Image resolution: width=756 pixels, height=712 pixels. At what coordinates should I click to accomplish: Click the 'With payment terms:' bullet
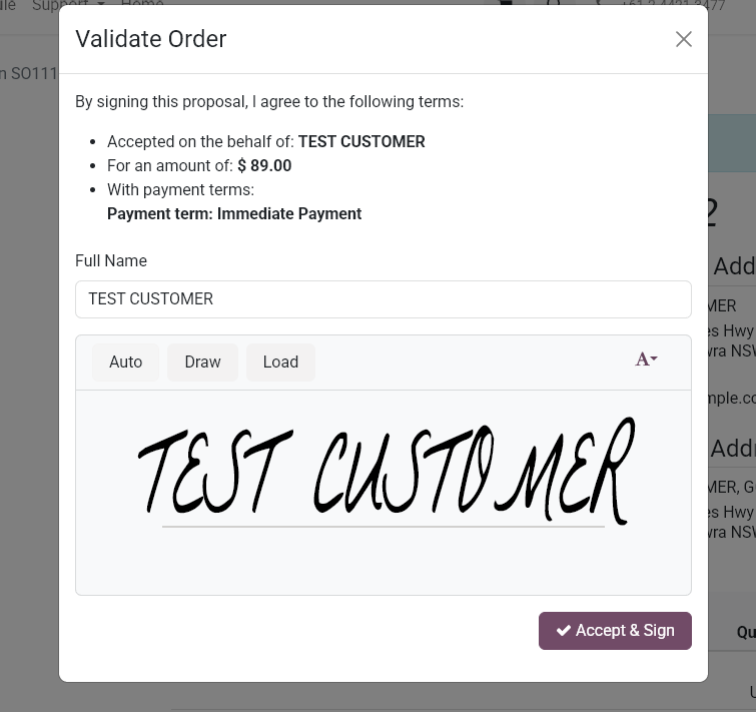(x=180, y=190)
